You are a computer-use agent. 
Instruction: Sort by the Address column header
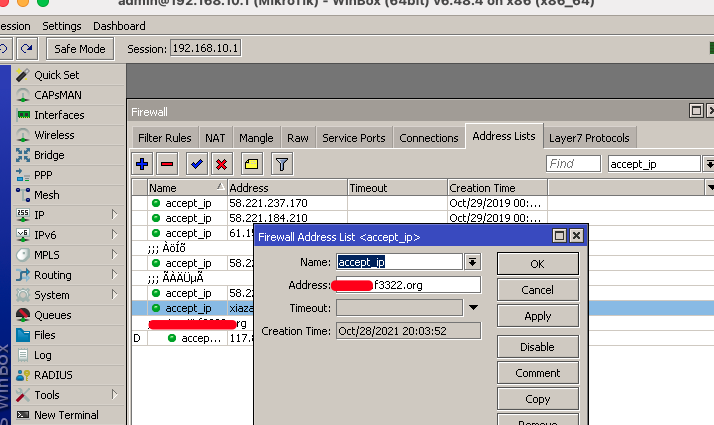[x=287, y=188]
